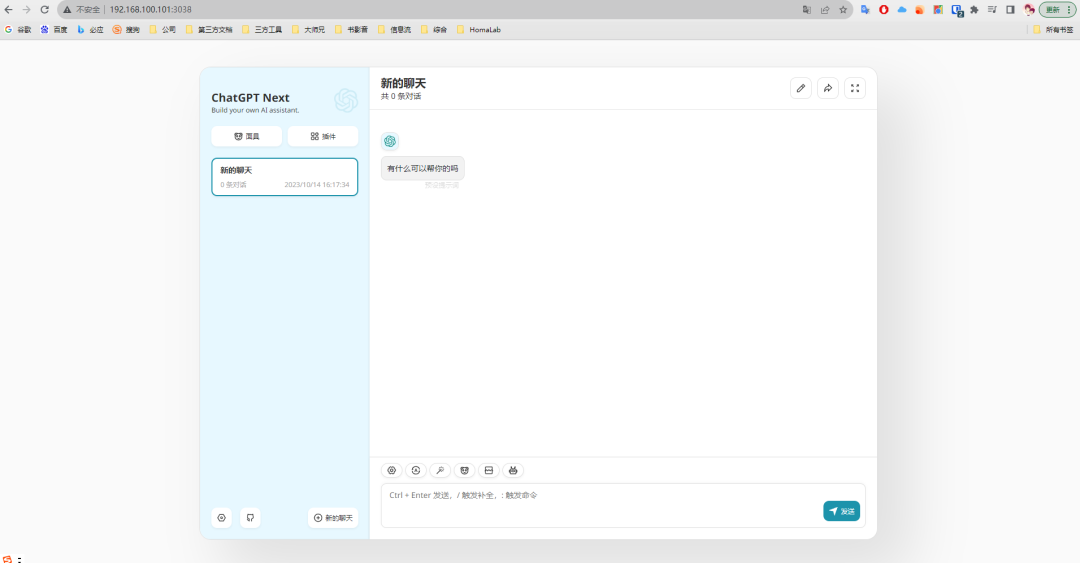The height and width of the screenshot is (563, 1080).
Task: Open the 必应 bookmark
Action: pos(90,30)
